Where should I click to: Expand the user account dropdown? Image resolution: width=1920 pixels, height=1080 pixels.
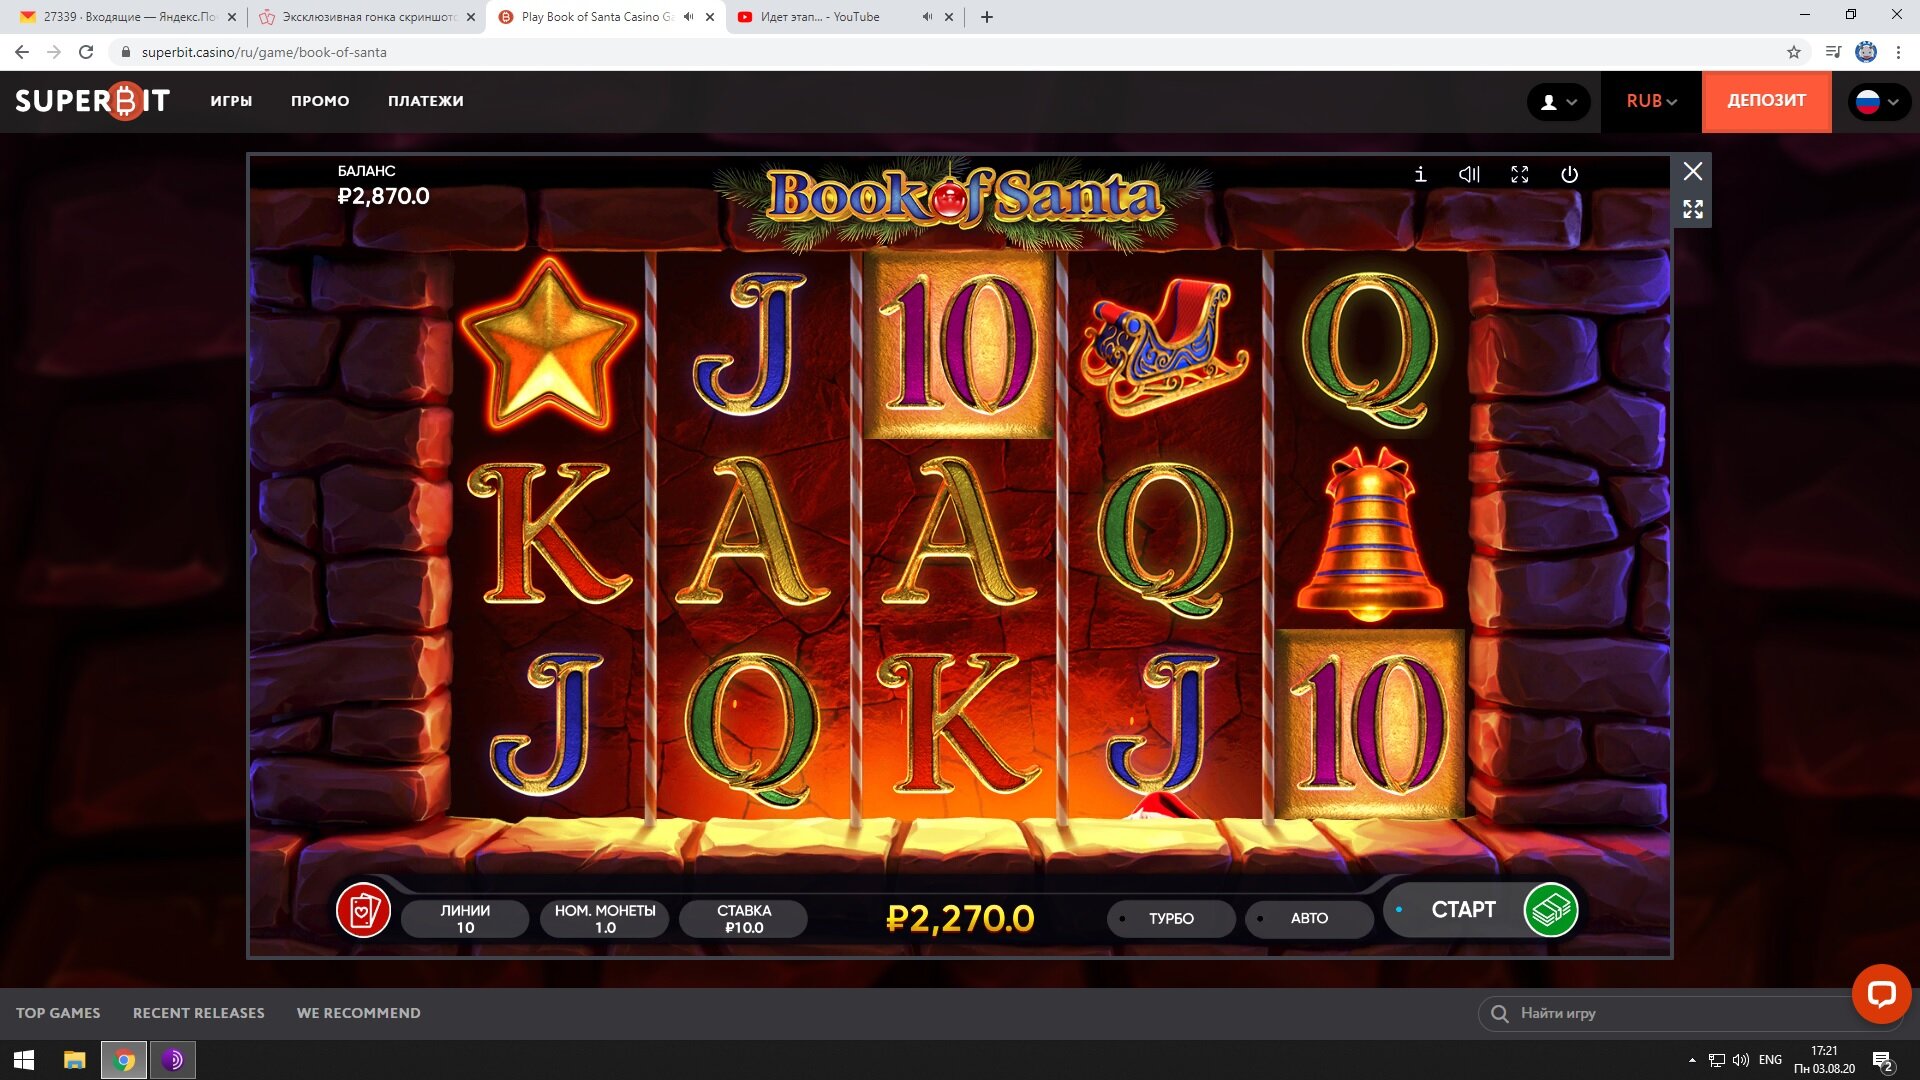1558,101
